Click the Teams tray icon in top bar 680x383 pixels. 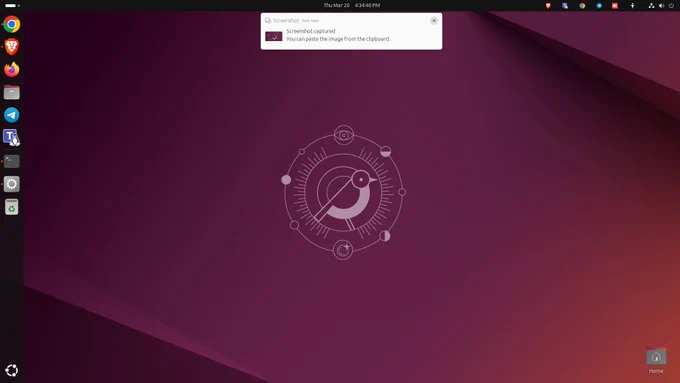coord(565,6)
